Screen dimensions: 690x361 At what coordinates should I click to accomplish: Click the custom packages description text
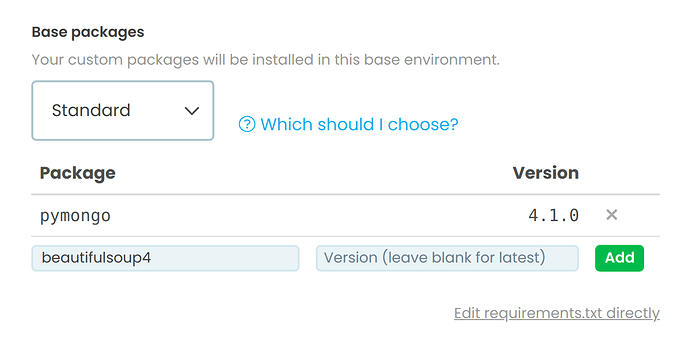(x=266, y=60)
